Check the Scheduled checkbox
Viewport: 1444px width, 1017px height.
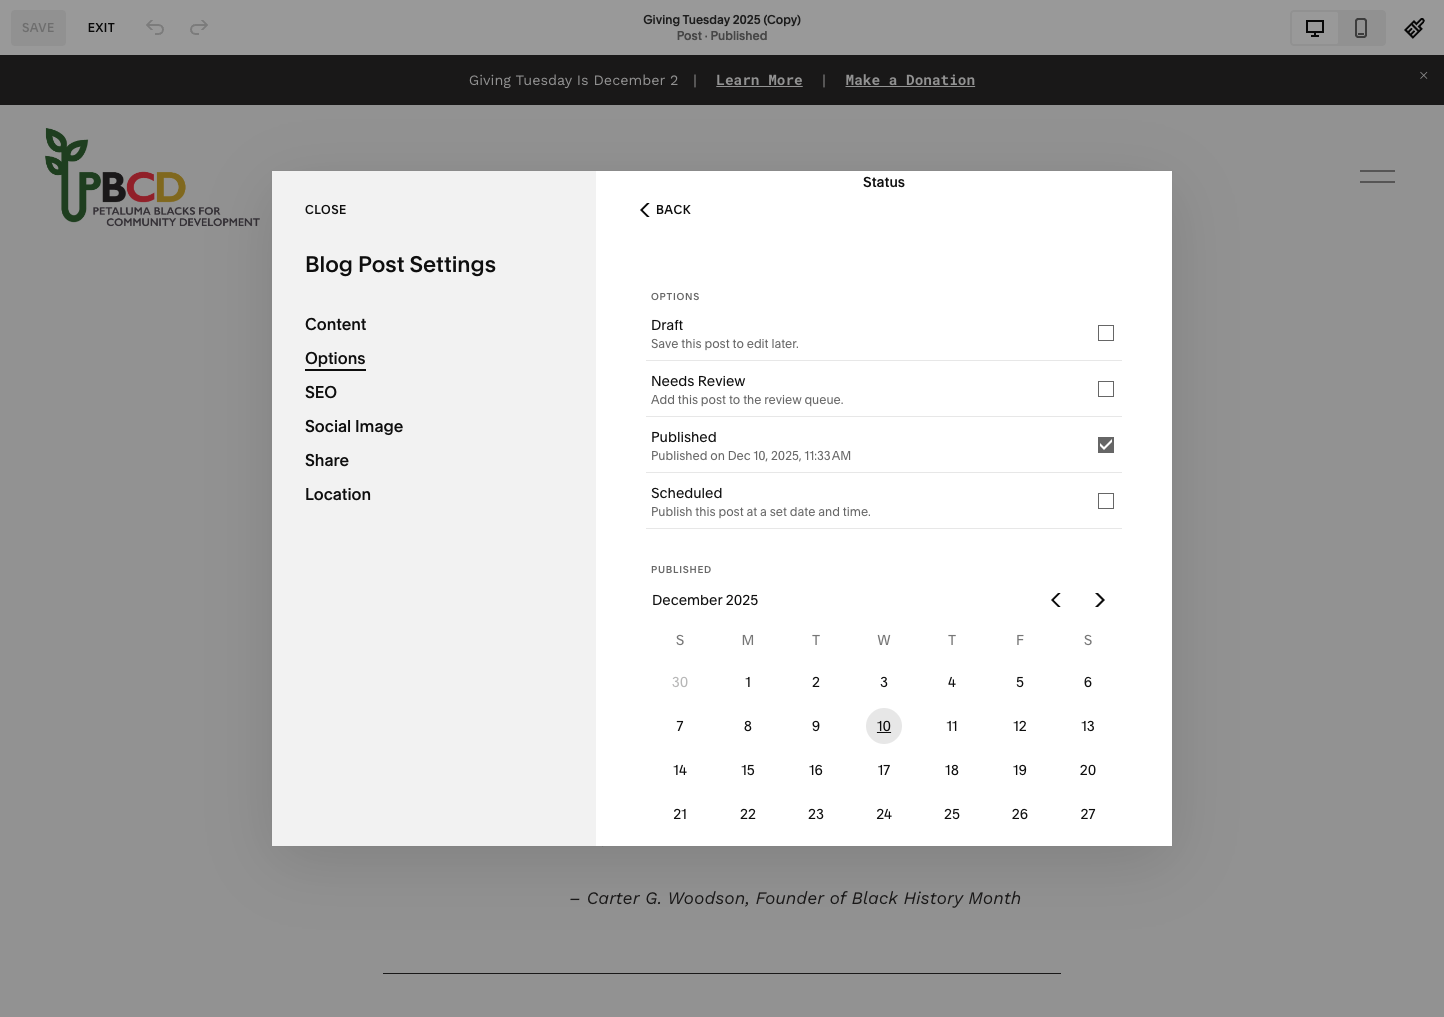coord(1106,501)
